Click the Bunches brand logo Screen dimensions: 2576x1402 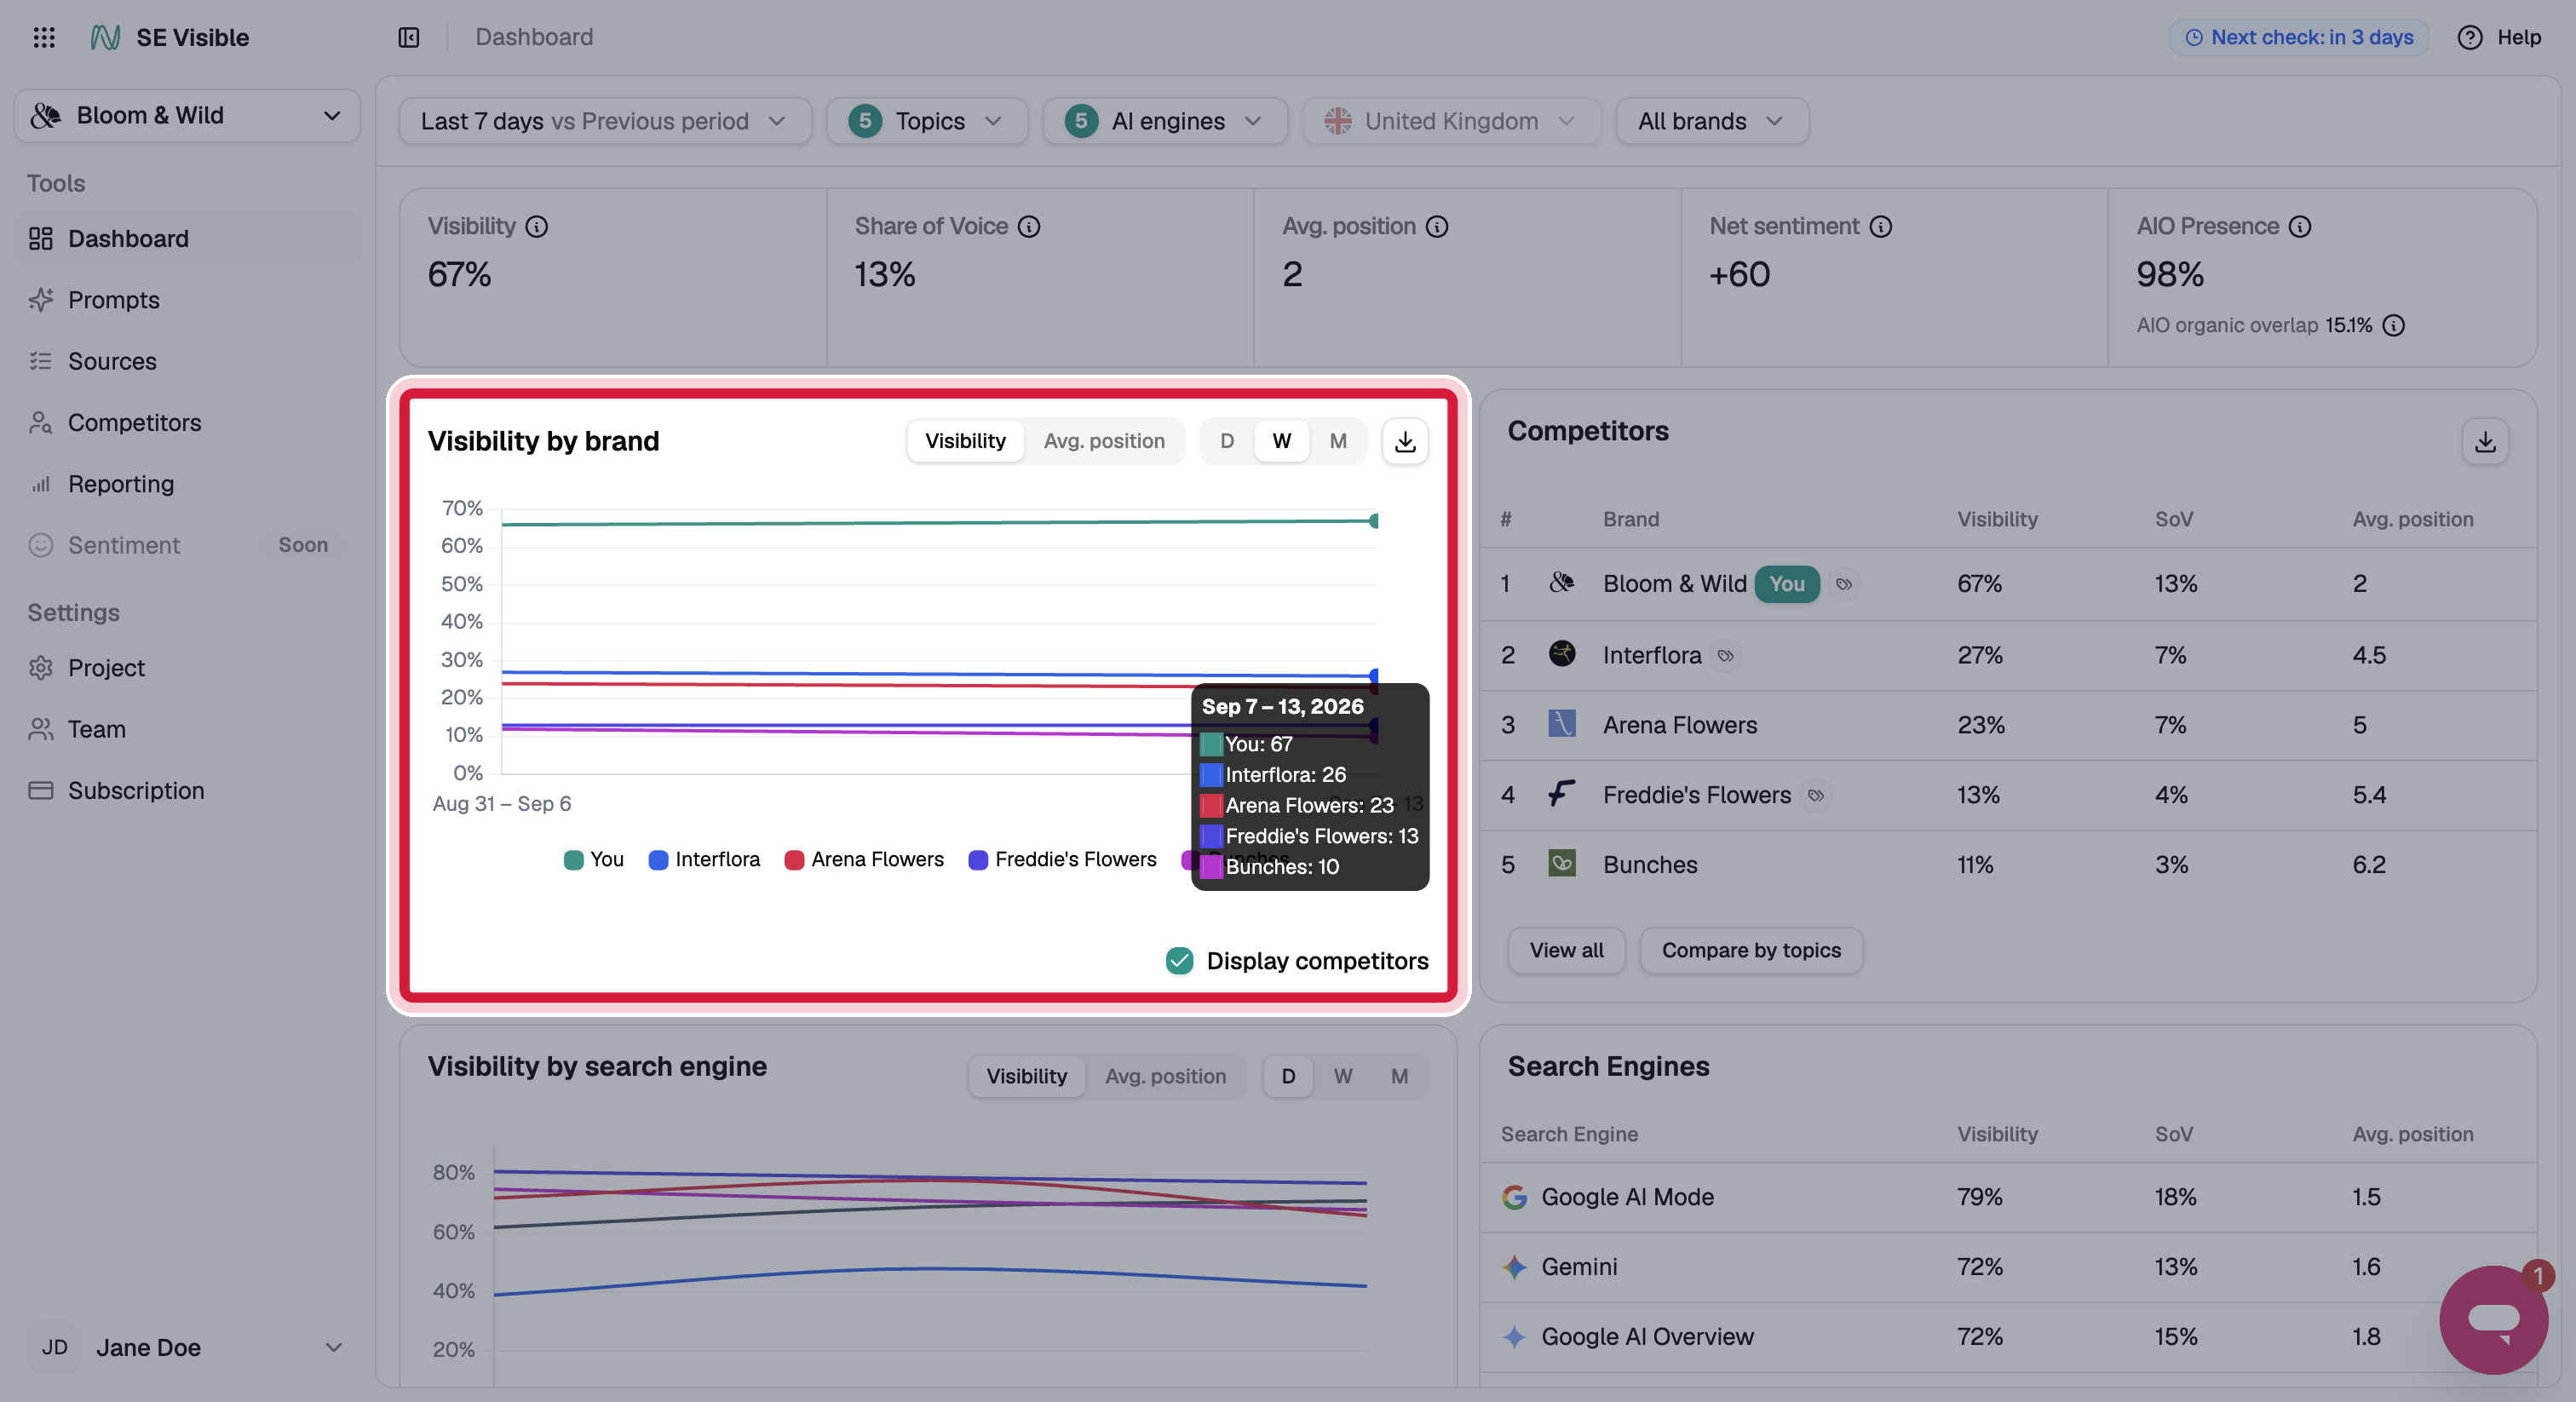(1561, 863)
